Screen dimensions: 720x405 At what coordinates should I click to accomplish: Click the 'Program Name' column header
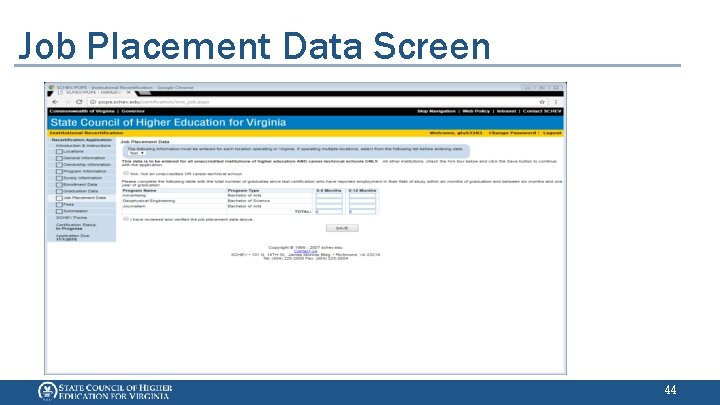pos(140,190)
